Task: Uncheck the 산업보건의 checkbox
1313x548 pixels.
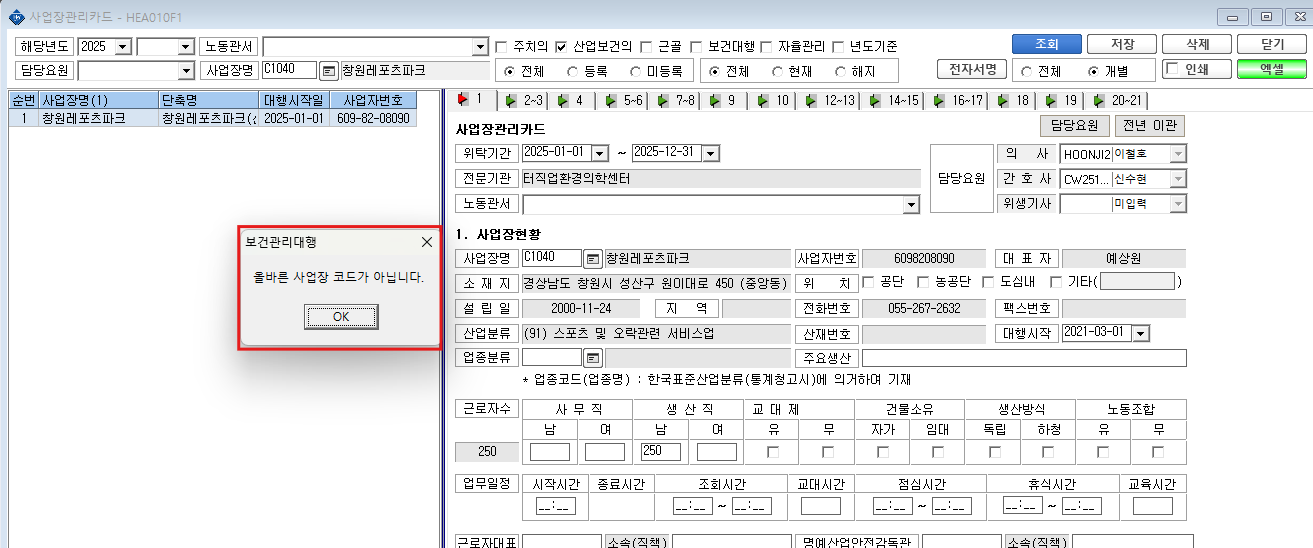Action: coord(562,46)
